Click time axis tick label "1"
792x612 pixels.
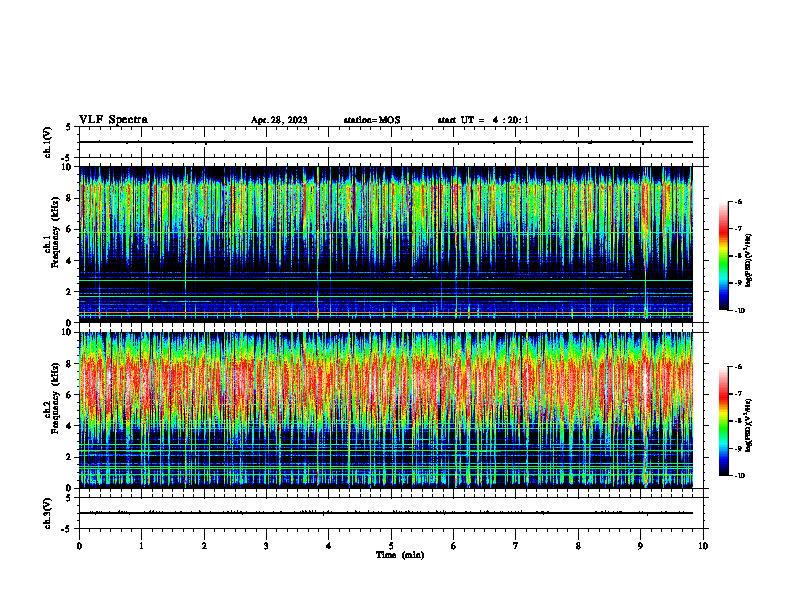click(x=141, y=546)
